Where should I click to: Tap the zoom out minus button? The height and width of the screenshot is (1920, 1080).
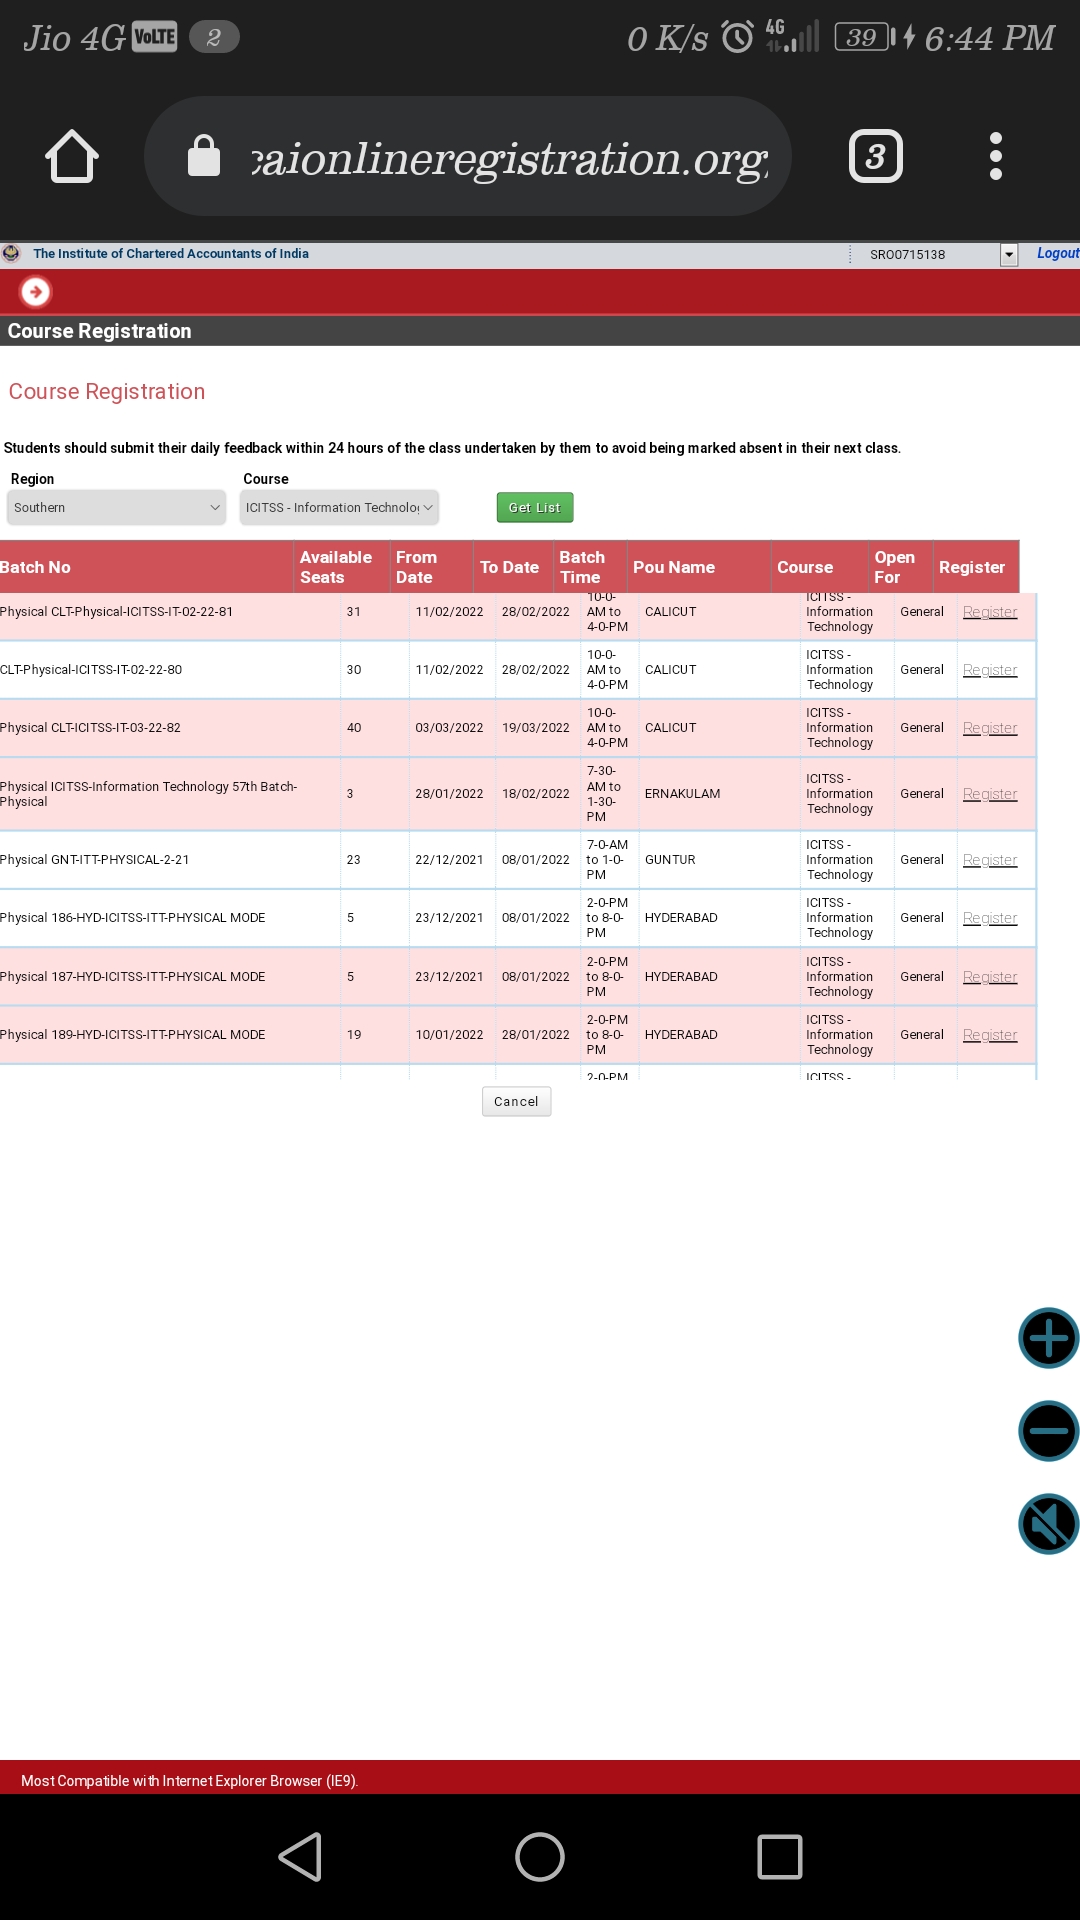1048,1431
